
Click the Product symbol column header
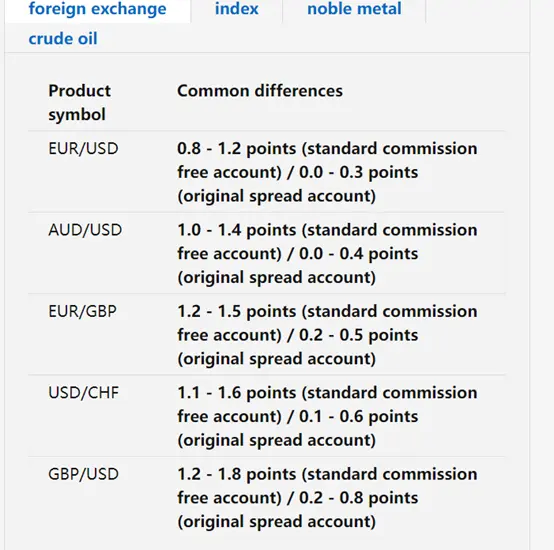(79, 102)
